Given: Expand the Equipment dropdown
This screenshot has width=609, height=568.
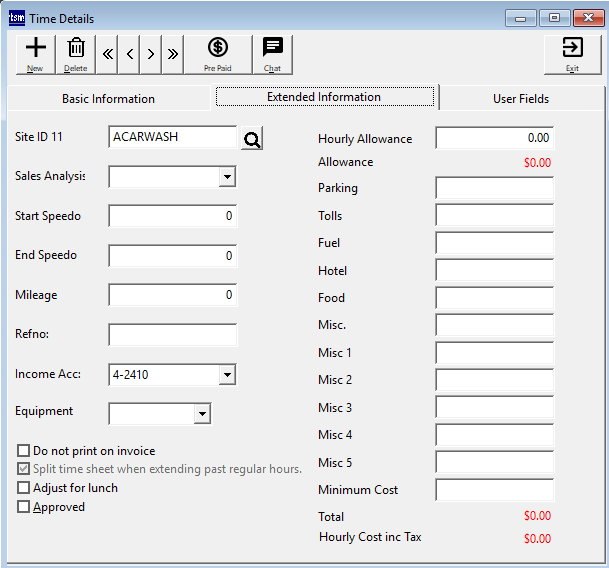Looking at the screenshot, I should point(201,413).
